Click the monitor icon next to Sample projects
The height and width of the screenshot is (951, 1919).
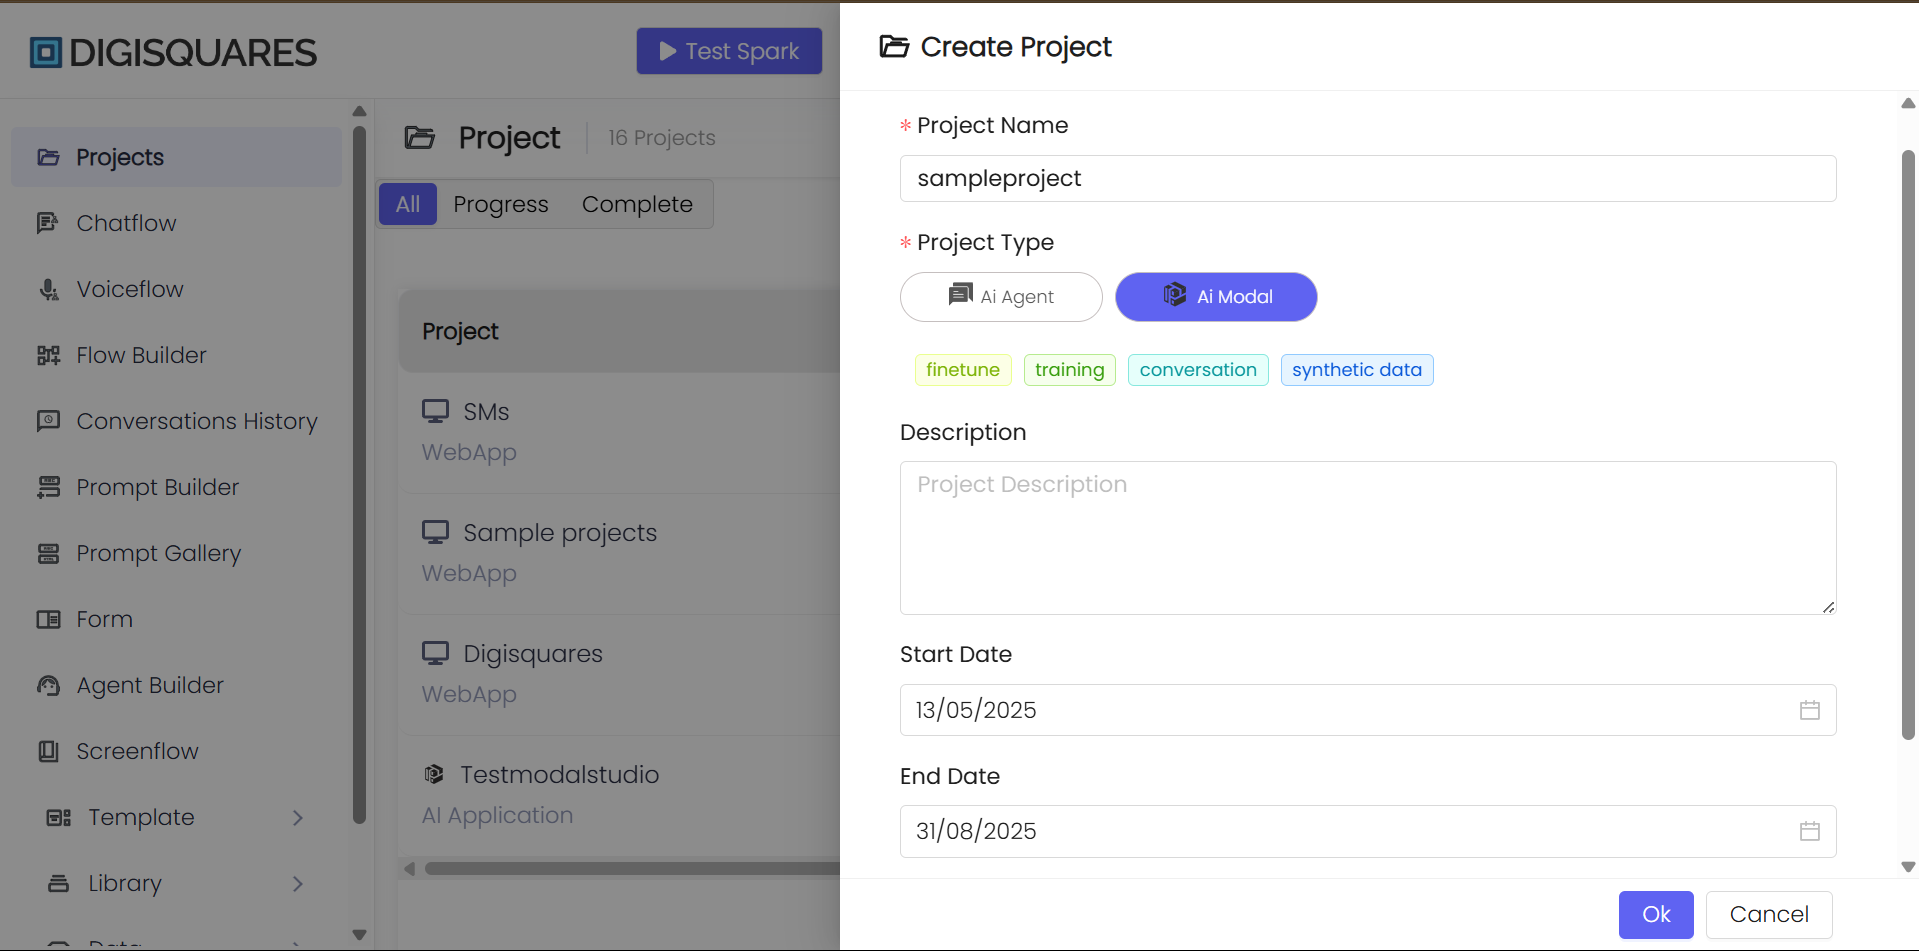click(435, 532)
